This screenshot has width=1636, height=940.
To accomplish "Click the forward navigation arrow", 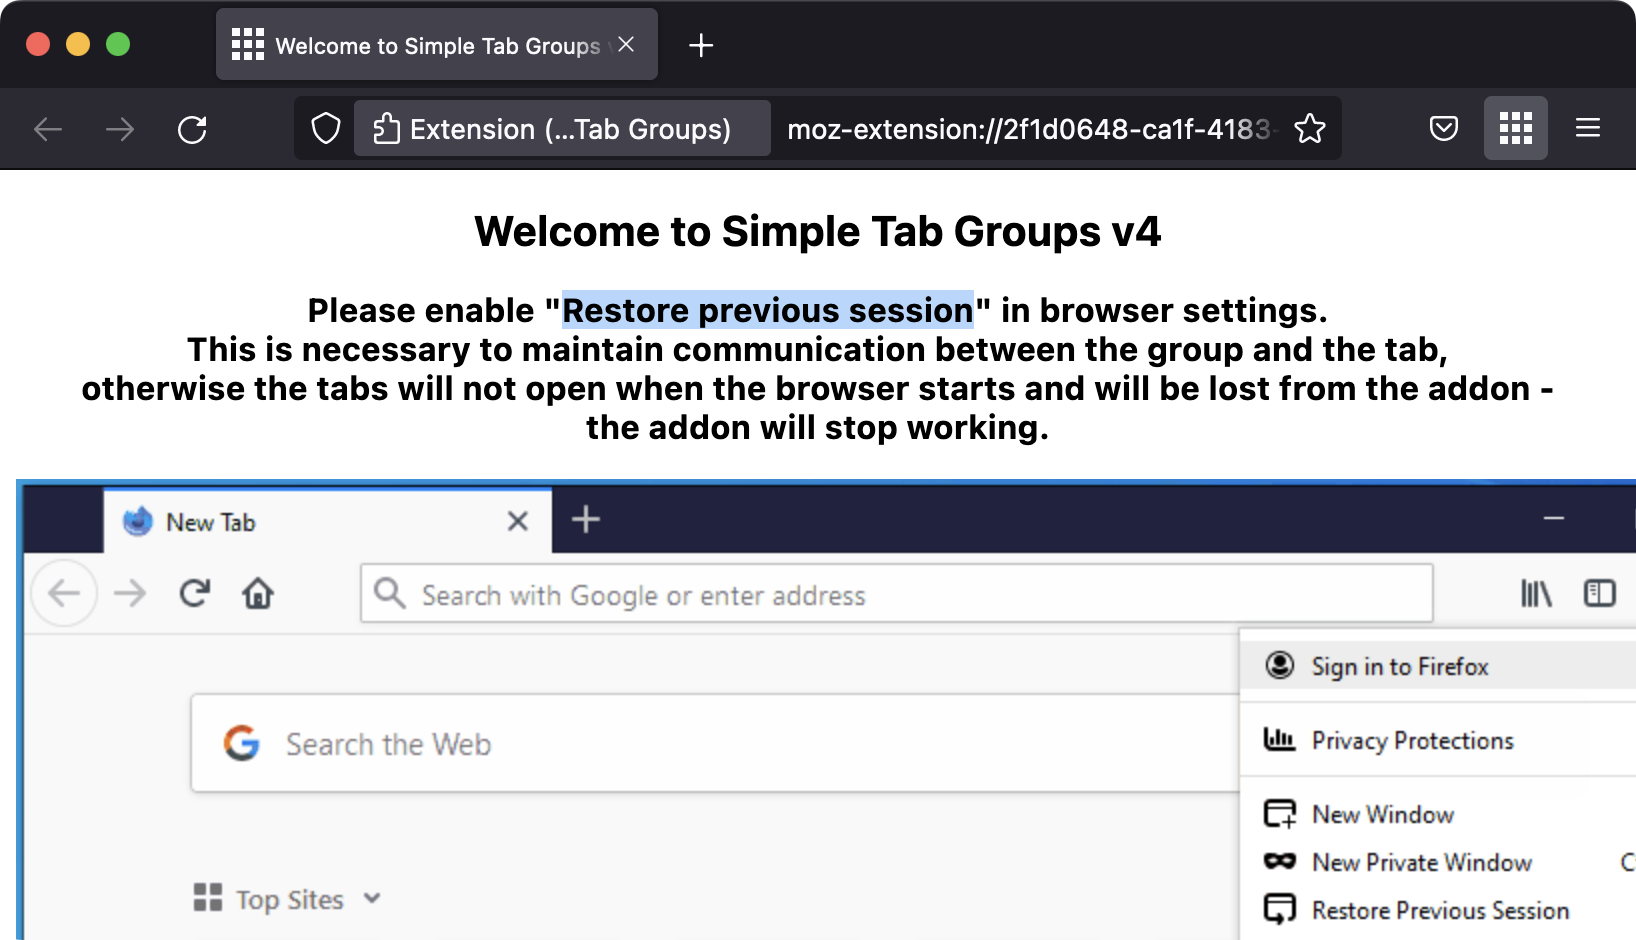I will [120, 129].
